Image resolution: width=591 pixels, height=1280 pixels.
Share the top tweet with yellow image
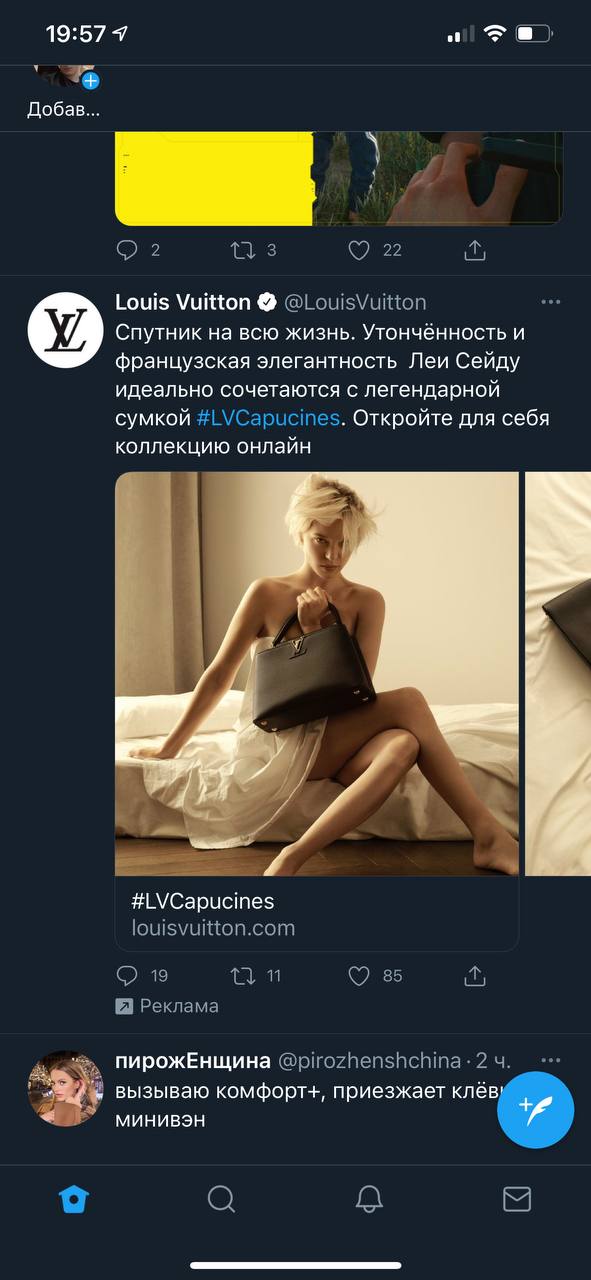click(x=475, y=250)
